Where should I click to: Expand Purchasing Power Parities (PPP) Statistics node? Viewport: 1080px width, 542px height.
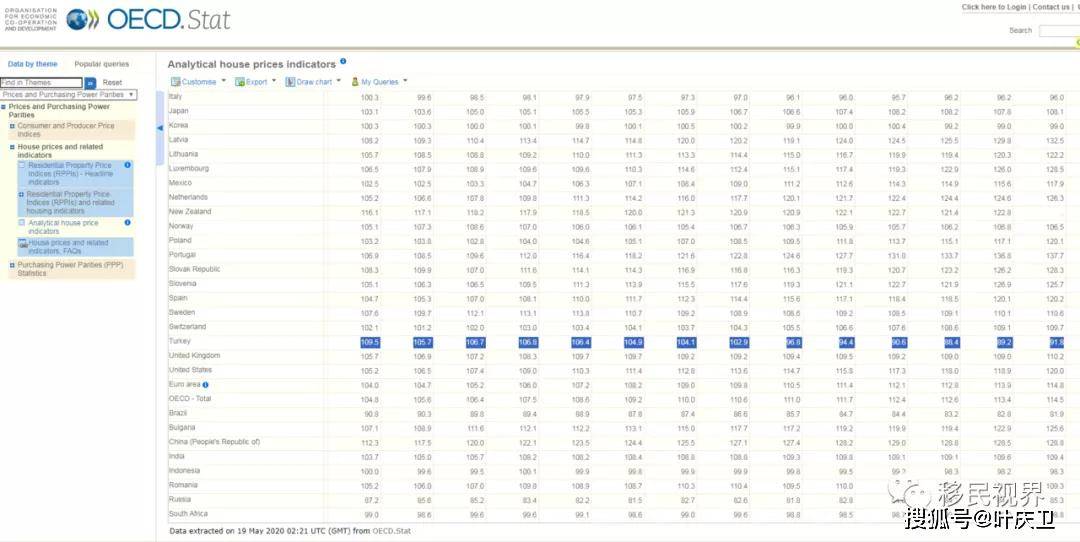click(x=12, y=265)
